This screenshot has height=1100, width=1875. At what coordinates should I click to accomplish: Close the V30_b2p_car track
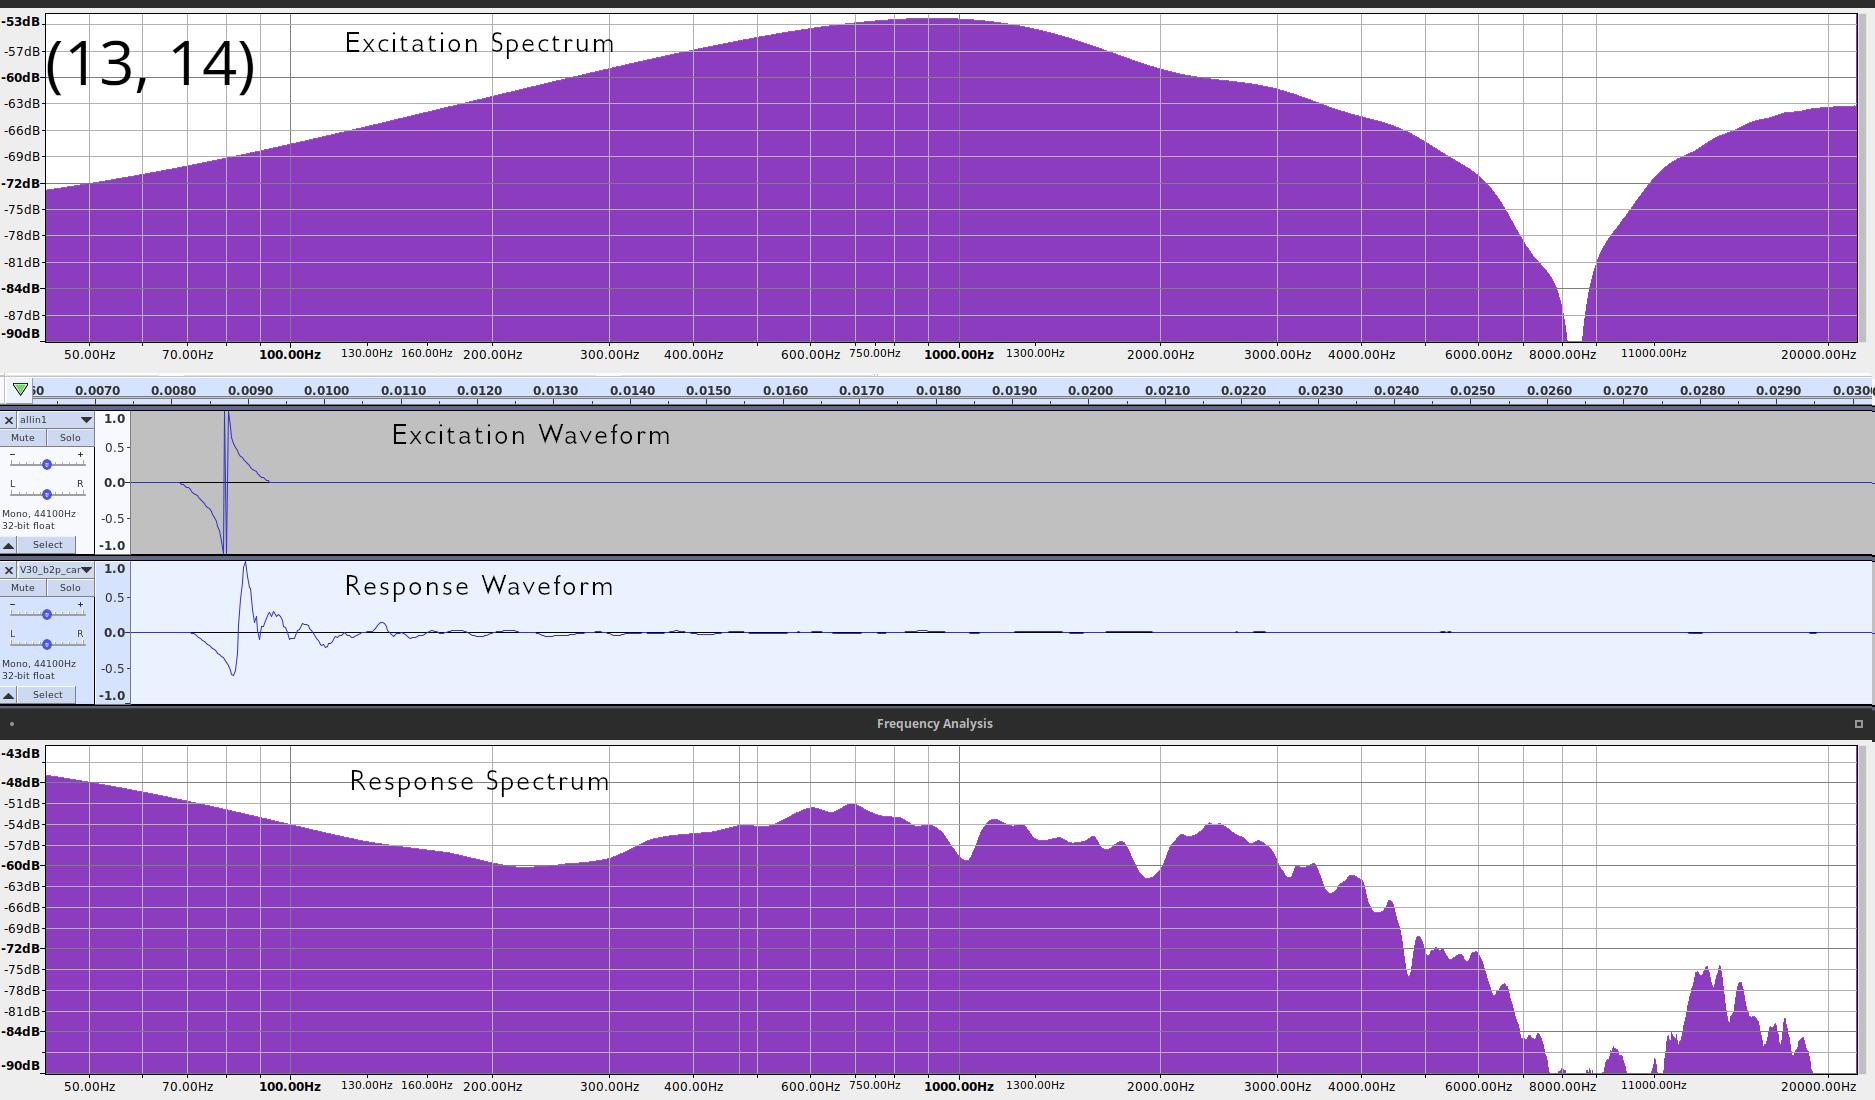pyautogui.click(x=9, y=570)
